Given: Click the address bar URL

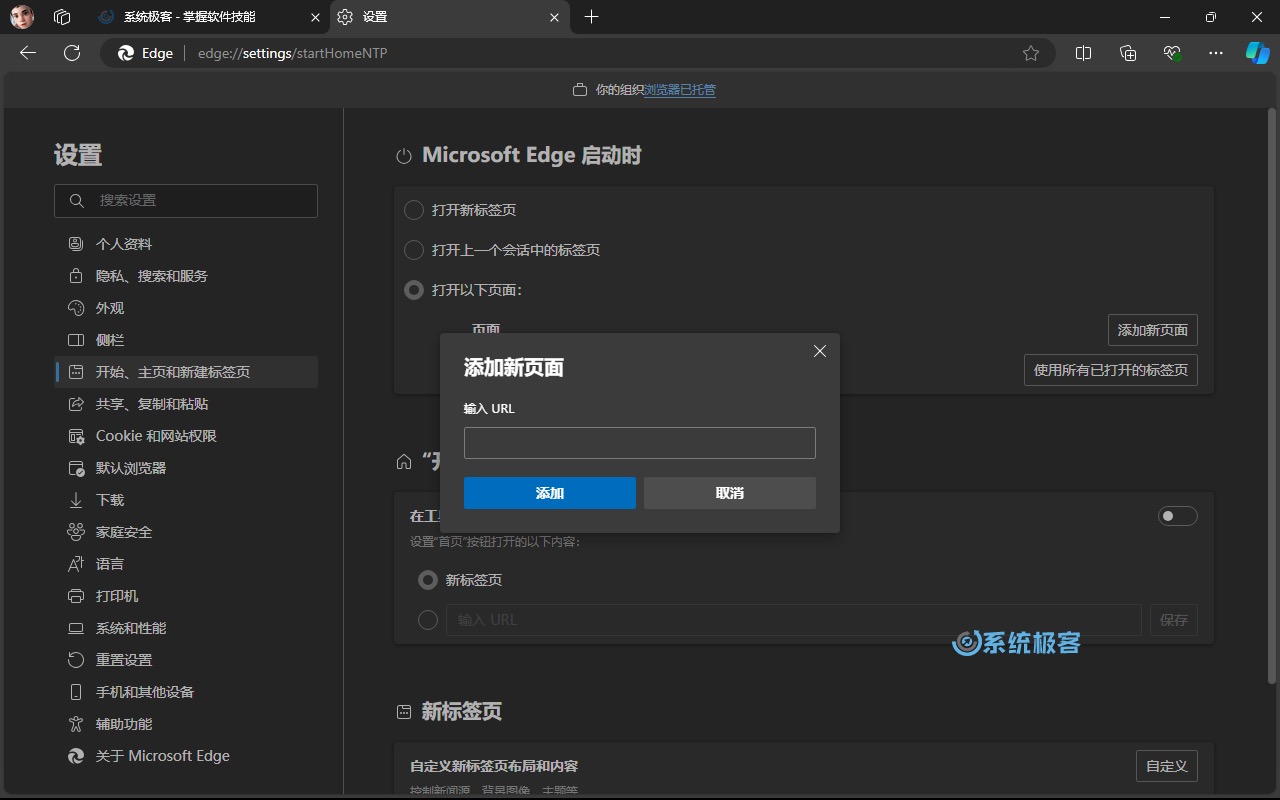Looking at the screenshot, I should coord(293,53).
